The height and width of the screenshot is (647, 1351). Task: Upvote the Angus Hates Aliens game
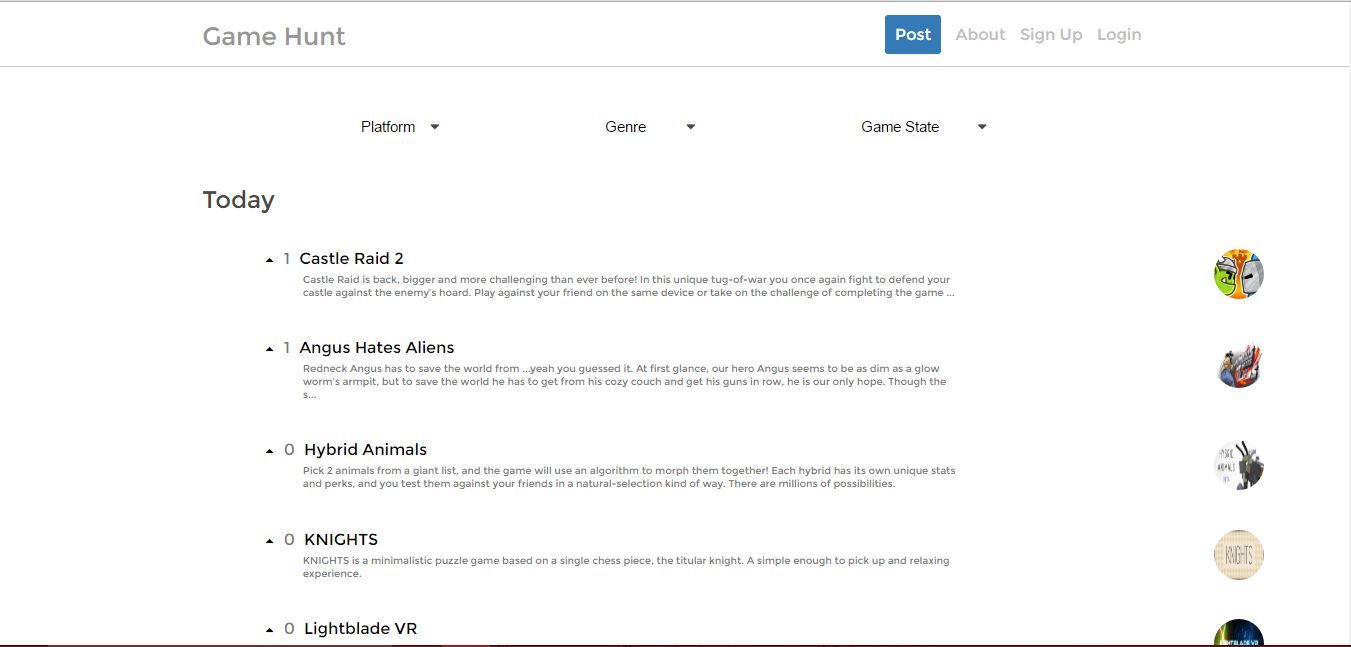(270, 347)
